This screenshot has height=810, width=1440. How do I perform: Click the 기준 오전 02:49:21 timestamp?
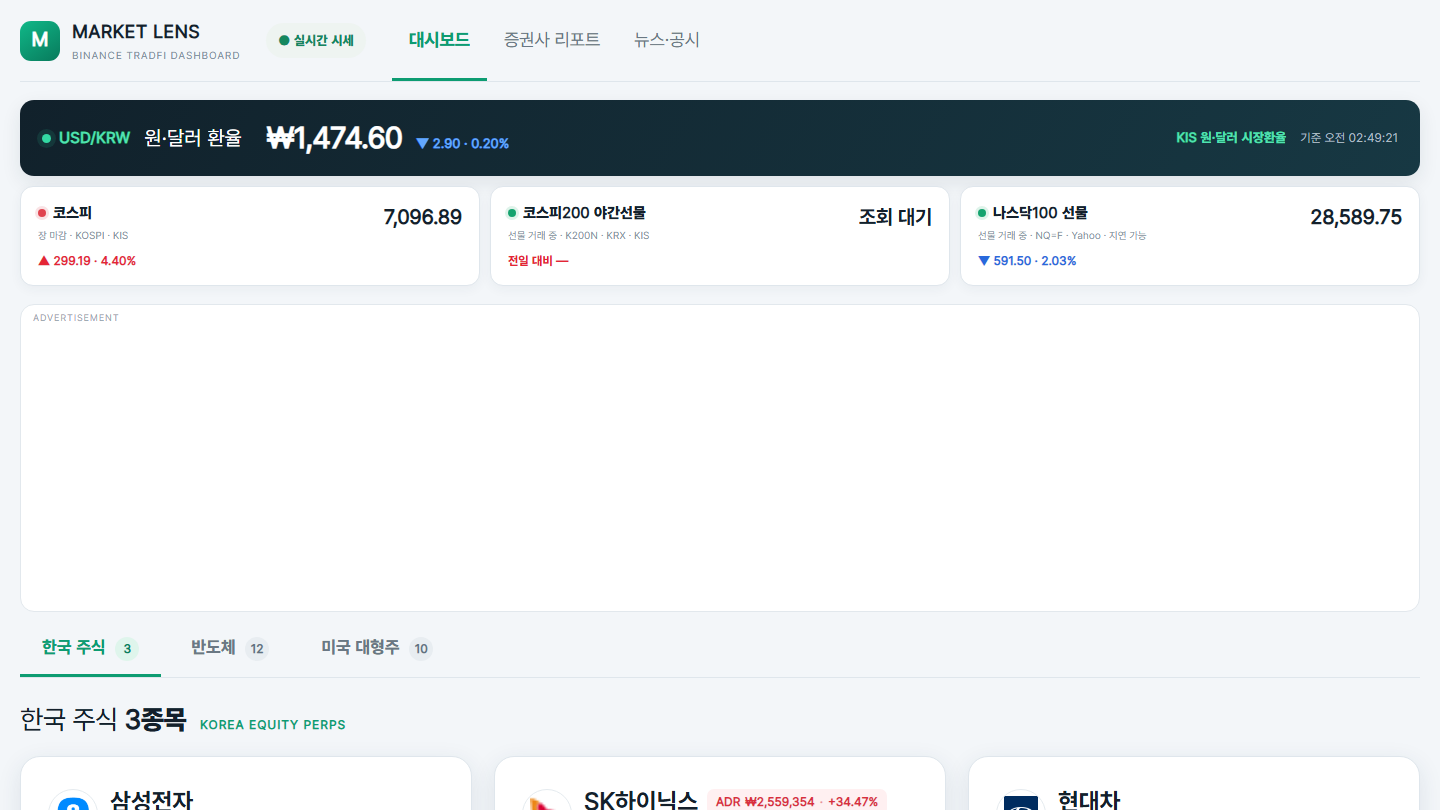(x=1349, y=138)
